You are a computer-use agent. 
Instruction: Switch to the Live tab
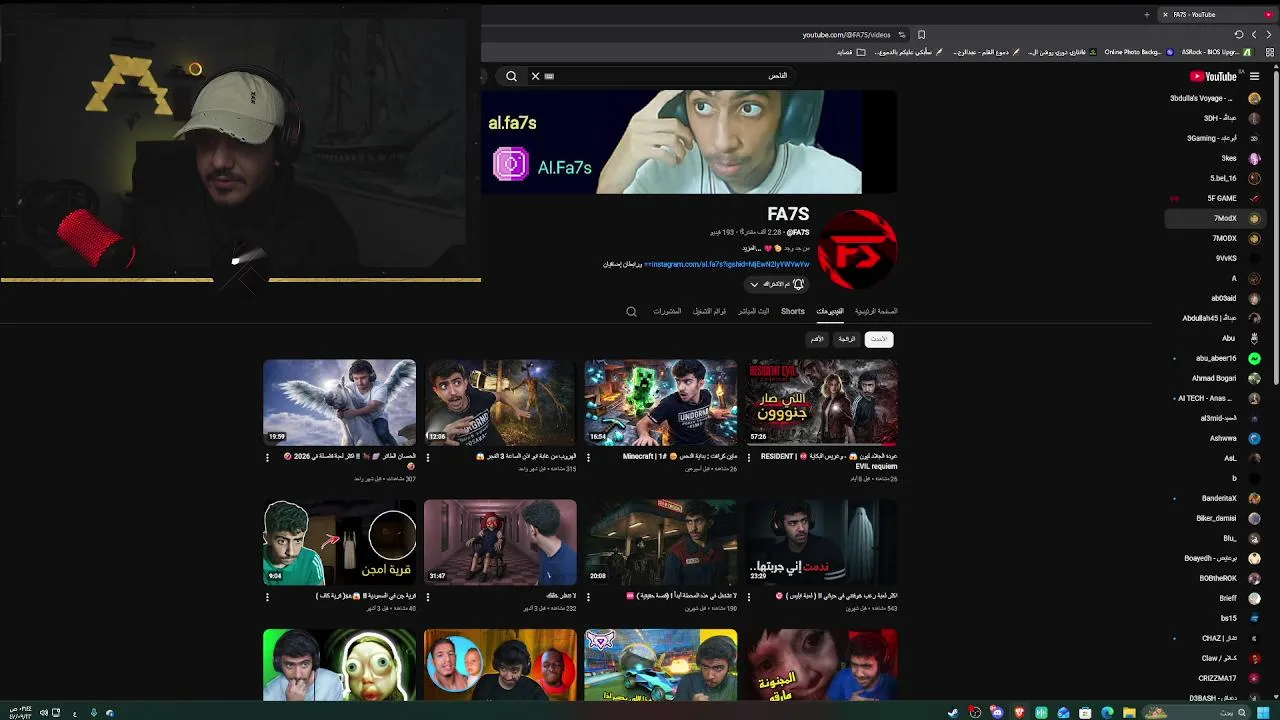[754, 312]
